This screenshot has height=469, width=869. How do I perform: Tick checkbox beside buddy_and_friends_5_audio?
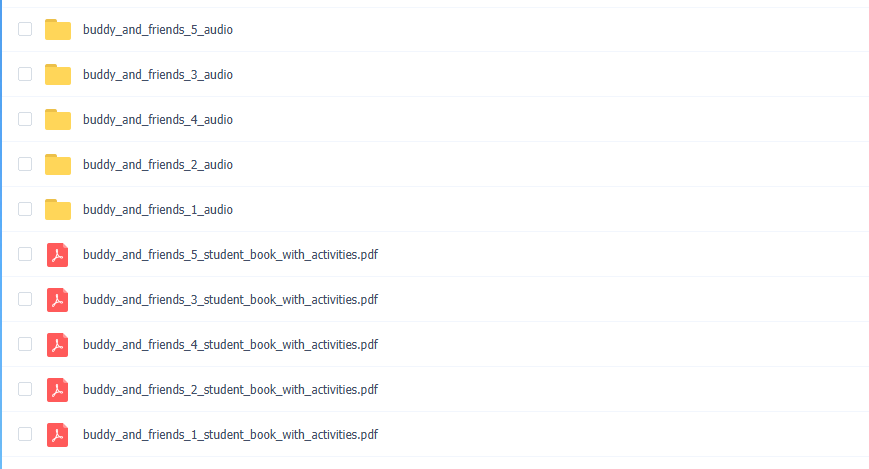(x=25, y=29)
